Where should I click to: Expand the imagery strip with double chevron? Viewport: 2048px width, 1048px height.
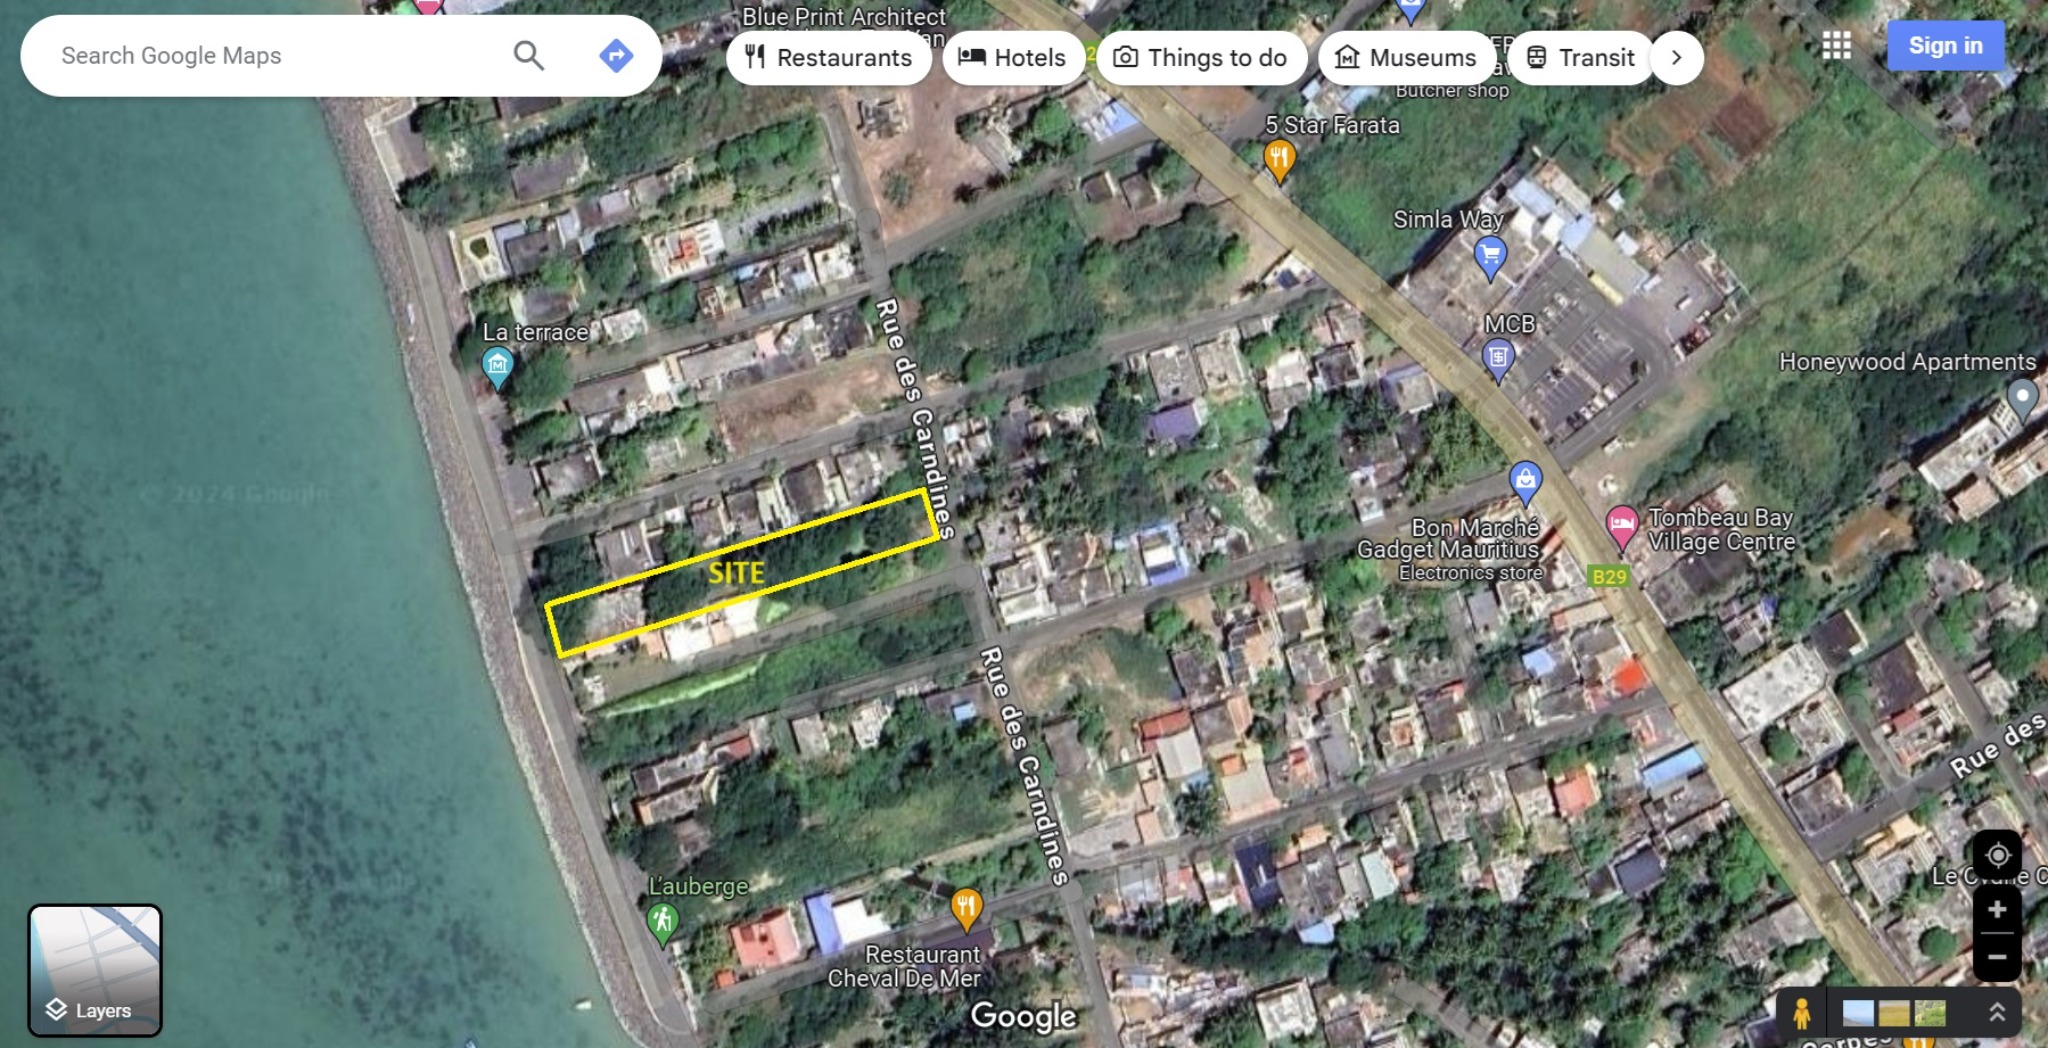pos(1996,1013)
